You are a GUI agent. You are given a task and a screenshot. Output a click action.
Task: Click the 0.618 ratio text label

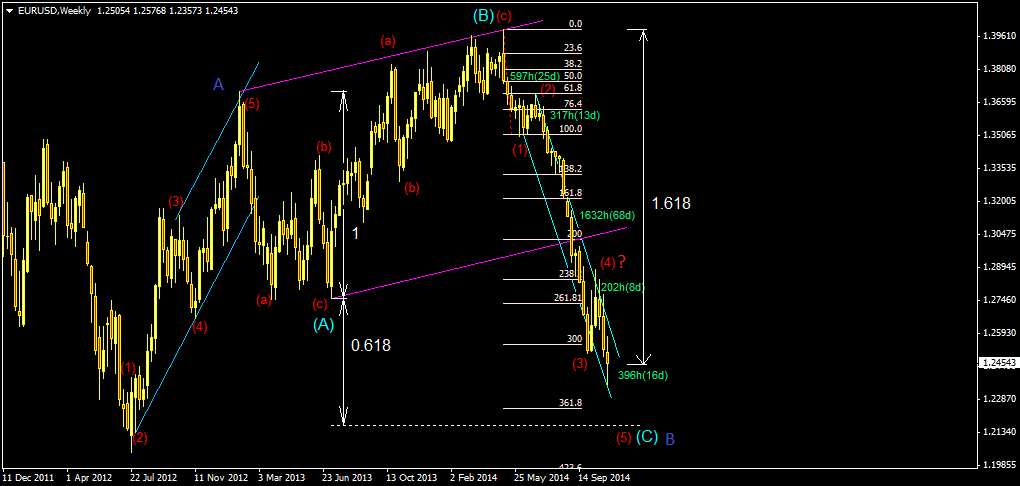(x=370, y=345)
